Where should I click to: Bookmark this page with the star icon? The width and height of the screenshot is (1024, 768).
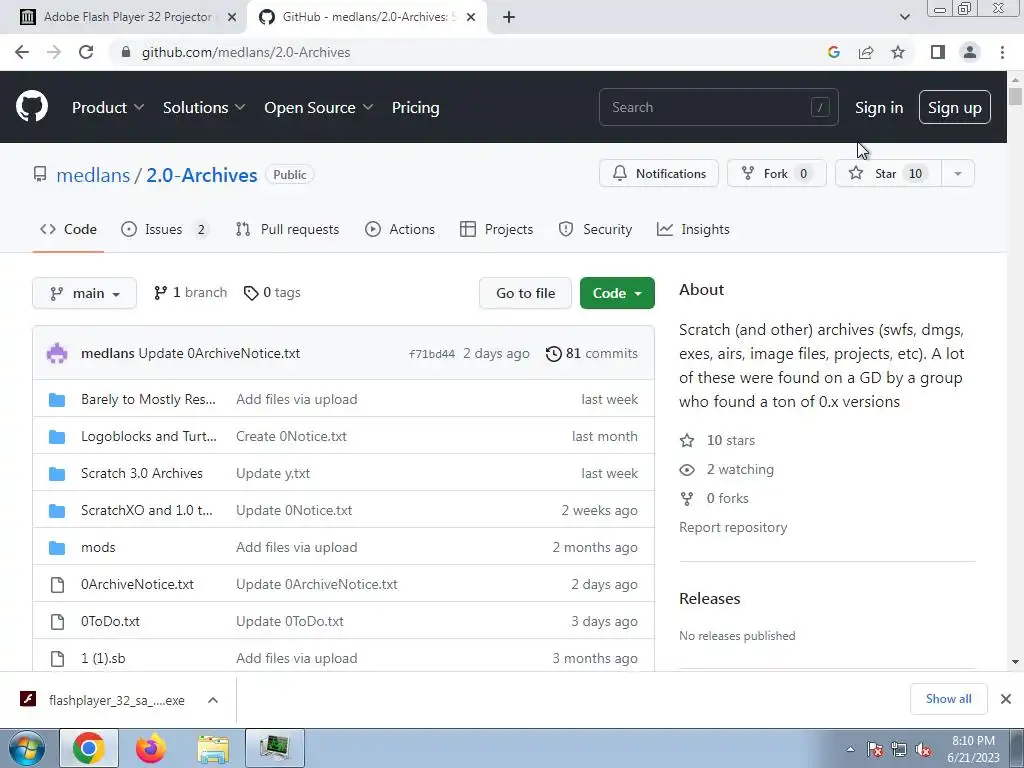point(898,52)
